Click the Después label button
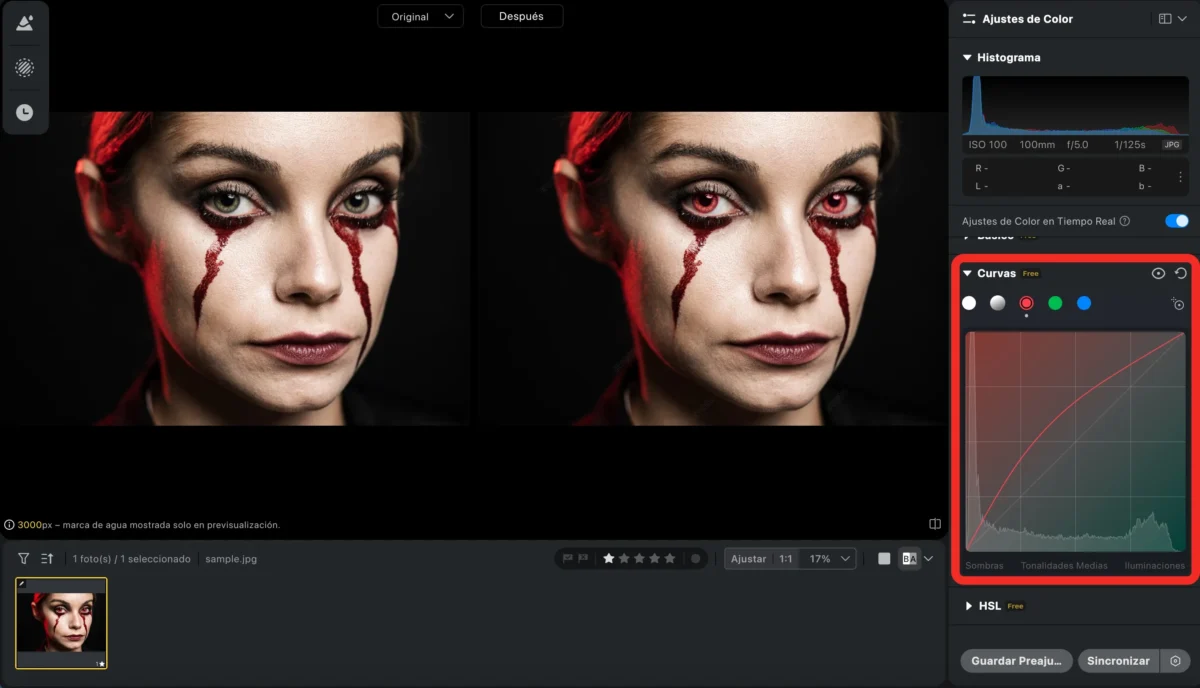Viewport: 1200px width, 688px height. click(521, 16)
